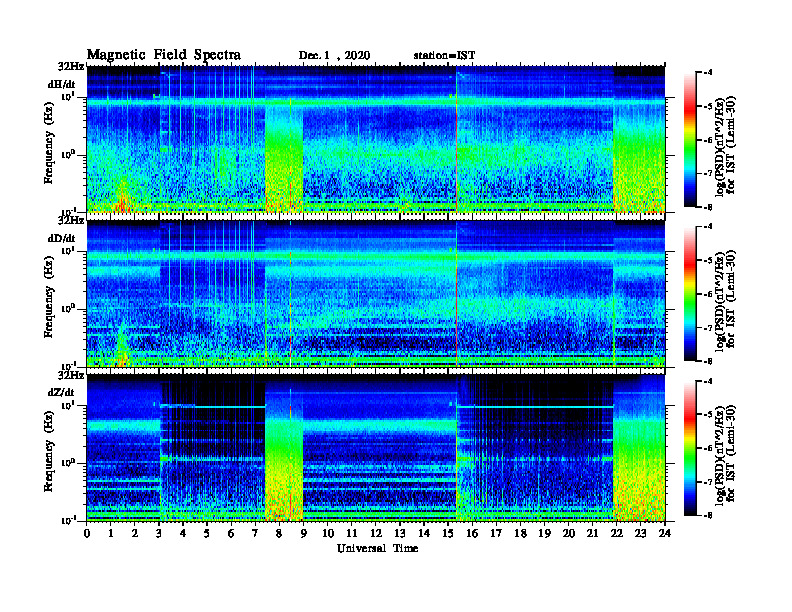Image resolution: width=792 pixels, height=612 pixels.
Task: Click hour tick label "0" on time axis
Action: coord(87,533)
